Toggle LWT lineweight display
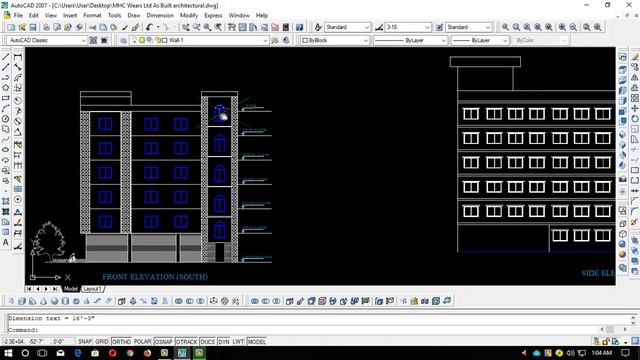 [x=238, y=342]
